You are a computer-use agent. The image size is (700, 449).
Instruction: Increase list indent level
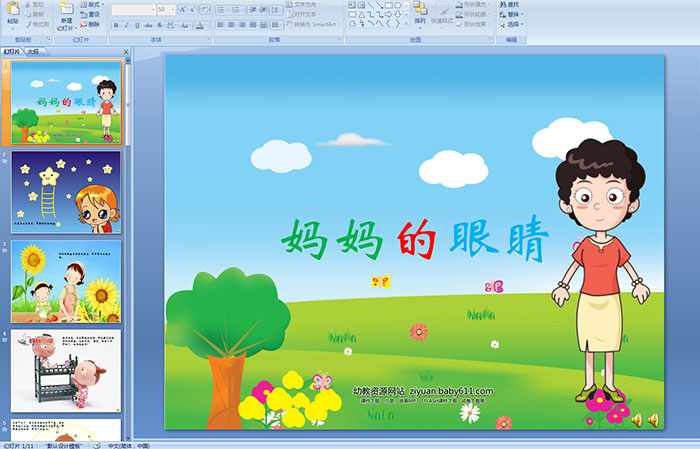pos(263,9)
